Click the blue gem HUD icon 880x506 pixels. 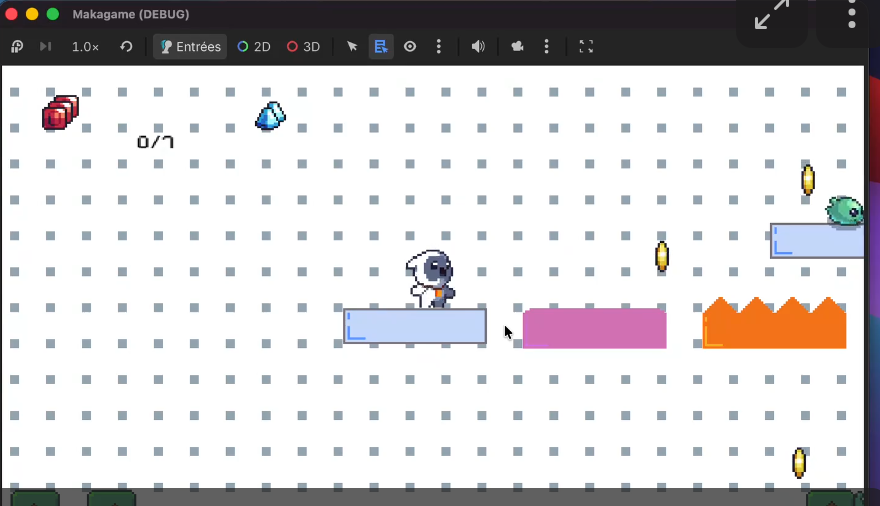coord(271,116)
